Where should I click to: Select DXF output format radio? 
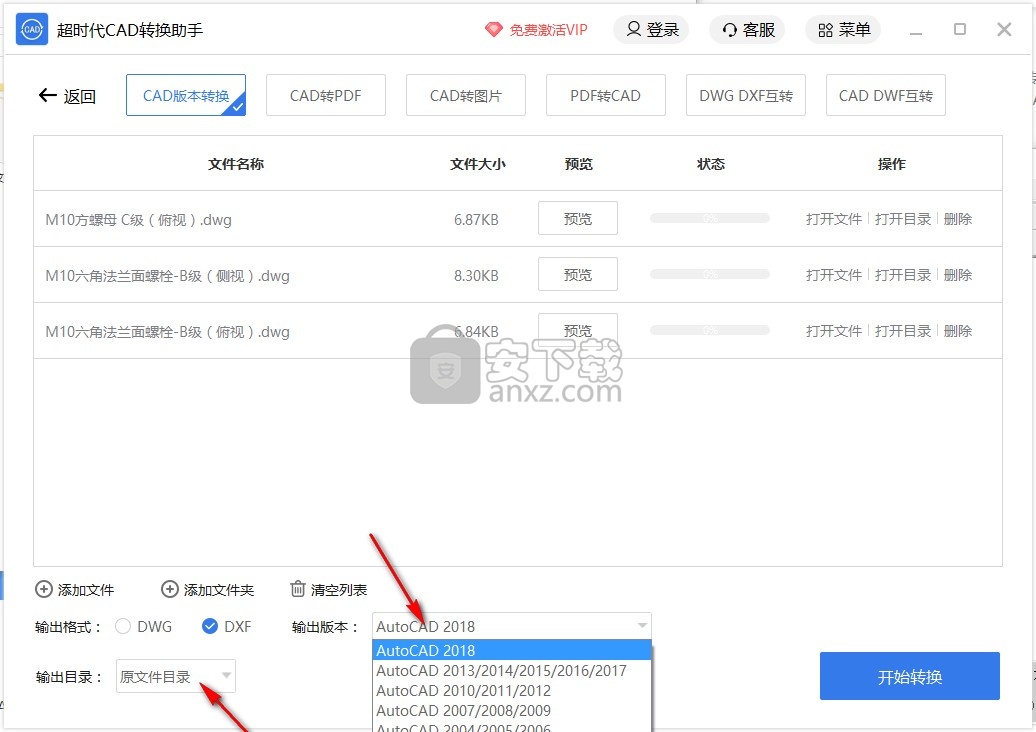click(x=210, y=626)
